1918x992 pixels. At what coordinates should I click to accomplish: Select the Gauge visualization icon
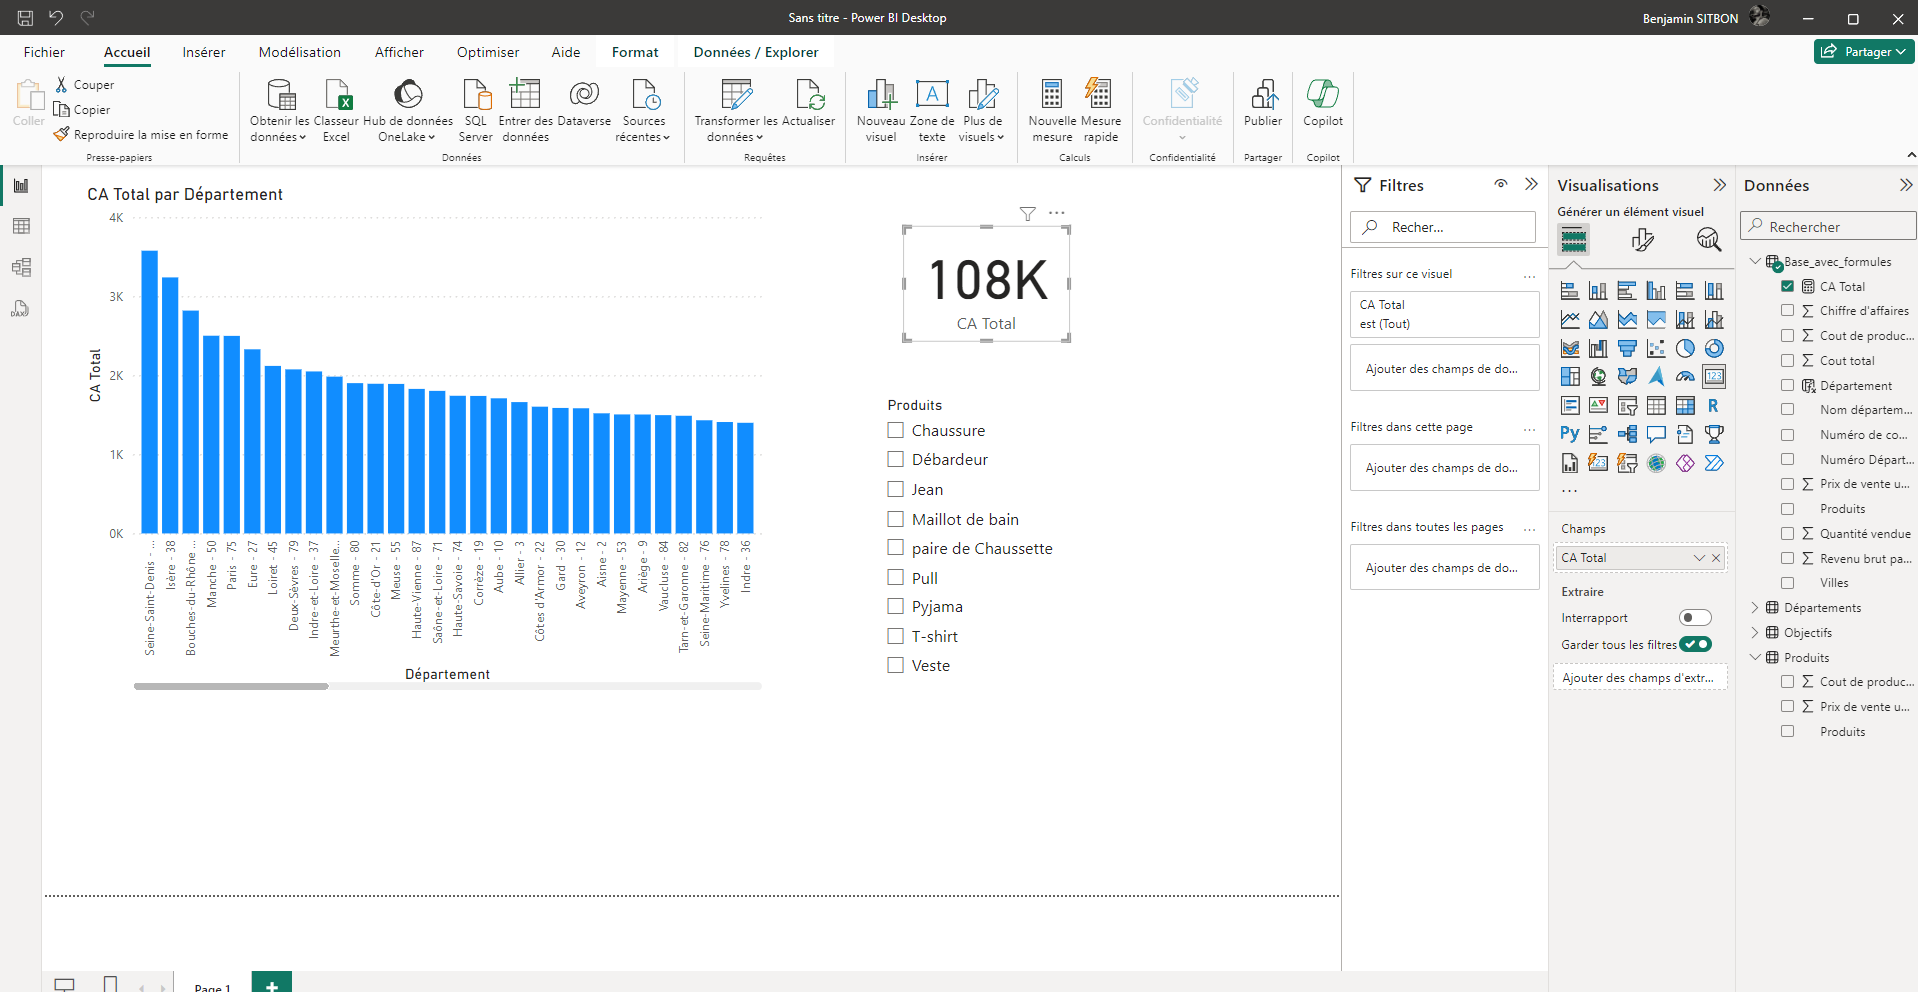point(1685,377)
